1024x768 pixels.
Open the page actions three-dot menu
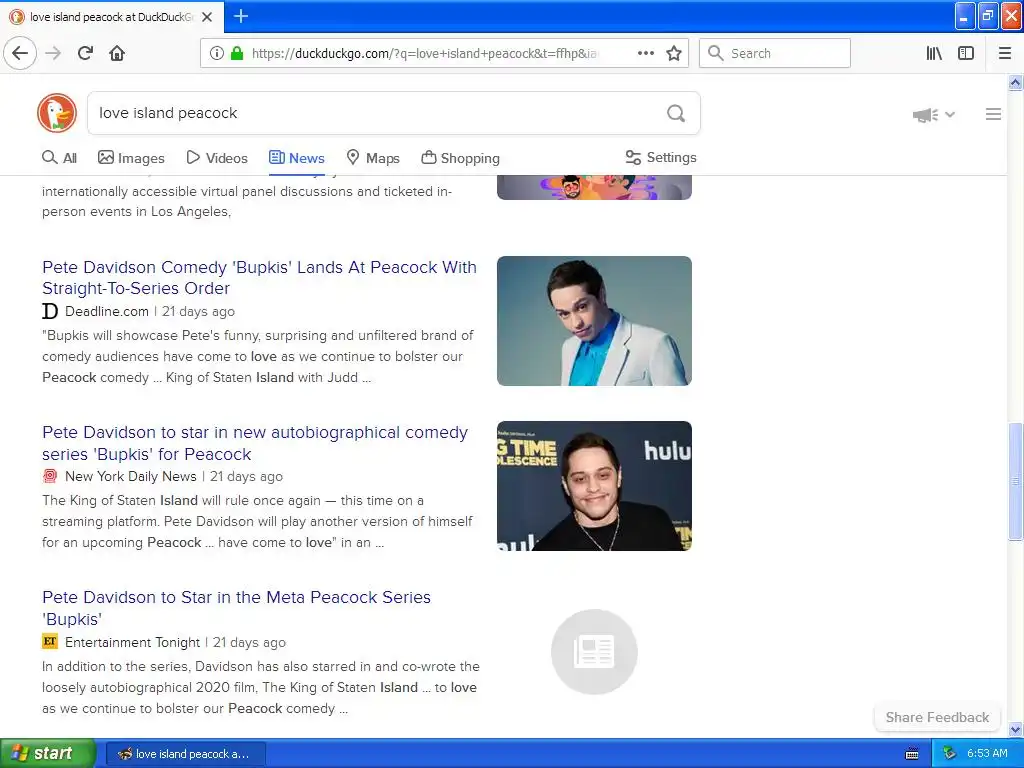[645, 53]
